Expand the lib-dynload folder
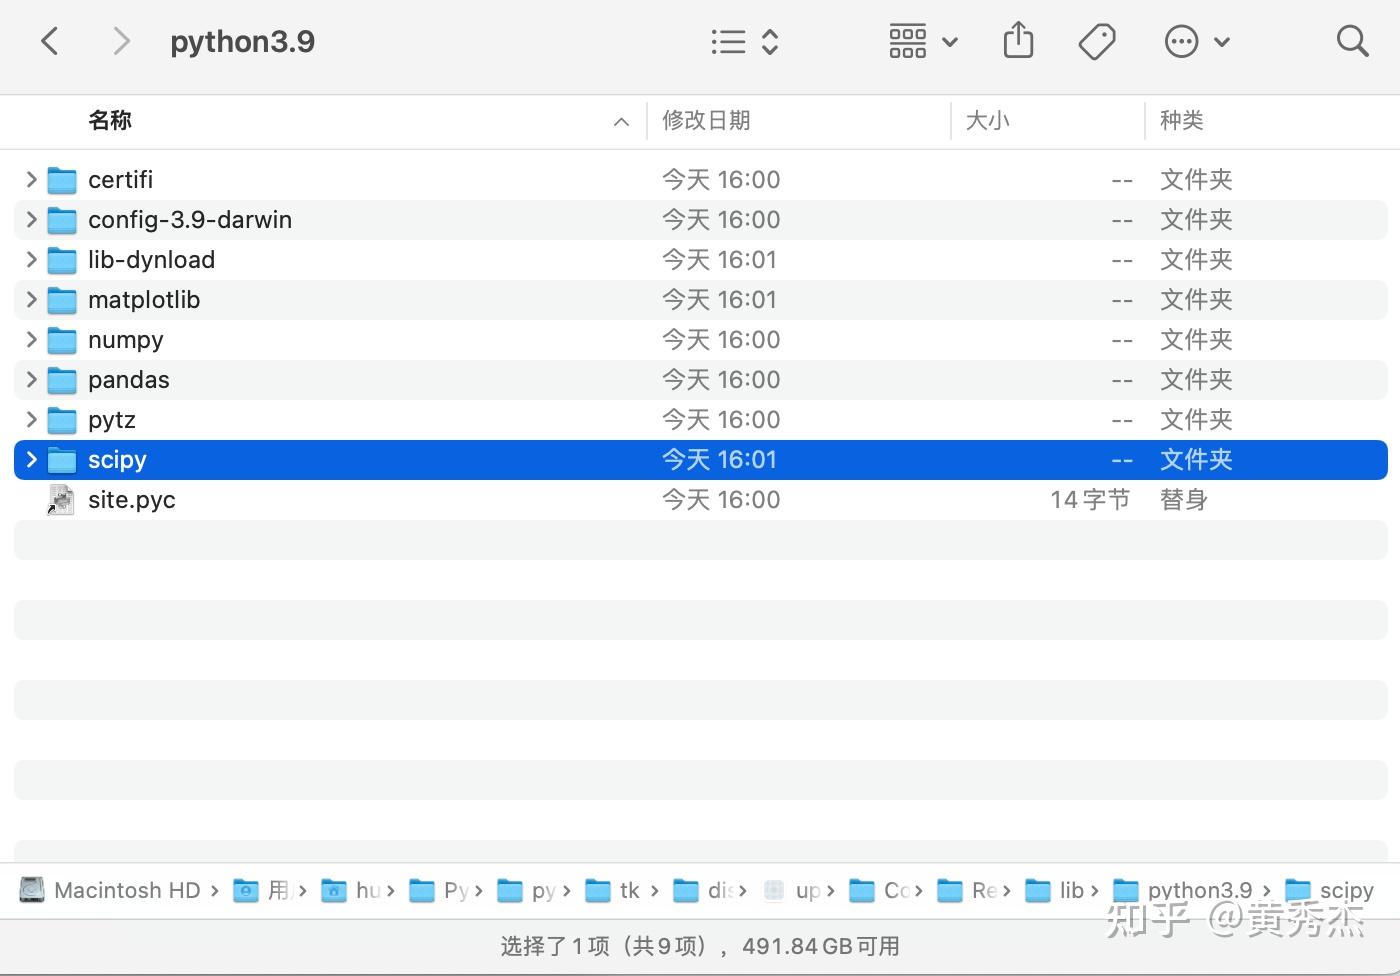 [x=31, y=259]
